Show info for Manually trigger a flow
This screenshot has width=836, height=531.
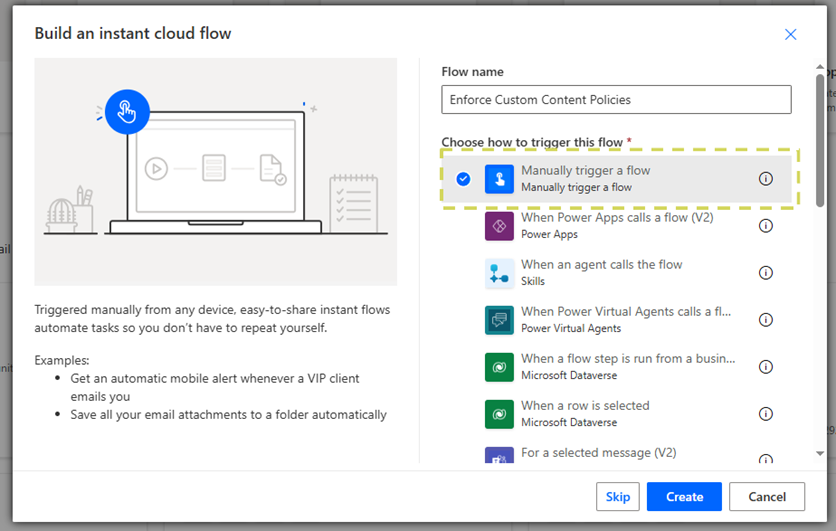coord(766,179)
